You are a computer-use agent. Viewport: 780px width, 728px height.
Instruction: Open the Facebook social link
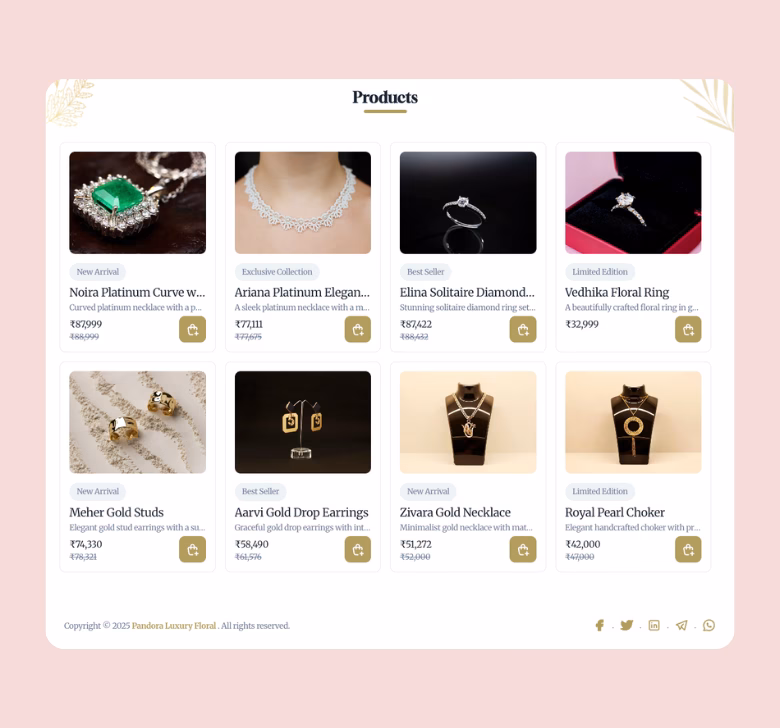[599, 625]
